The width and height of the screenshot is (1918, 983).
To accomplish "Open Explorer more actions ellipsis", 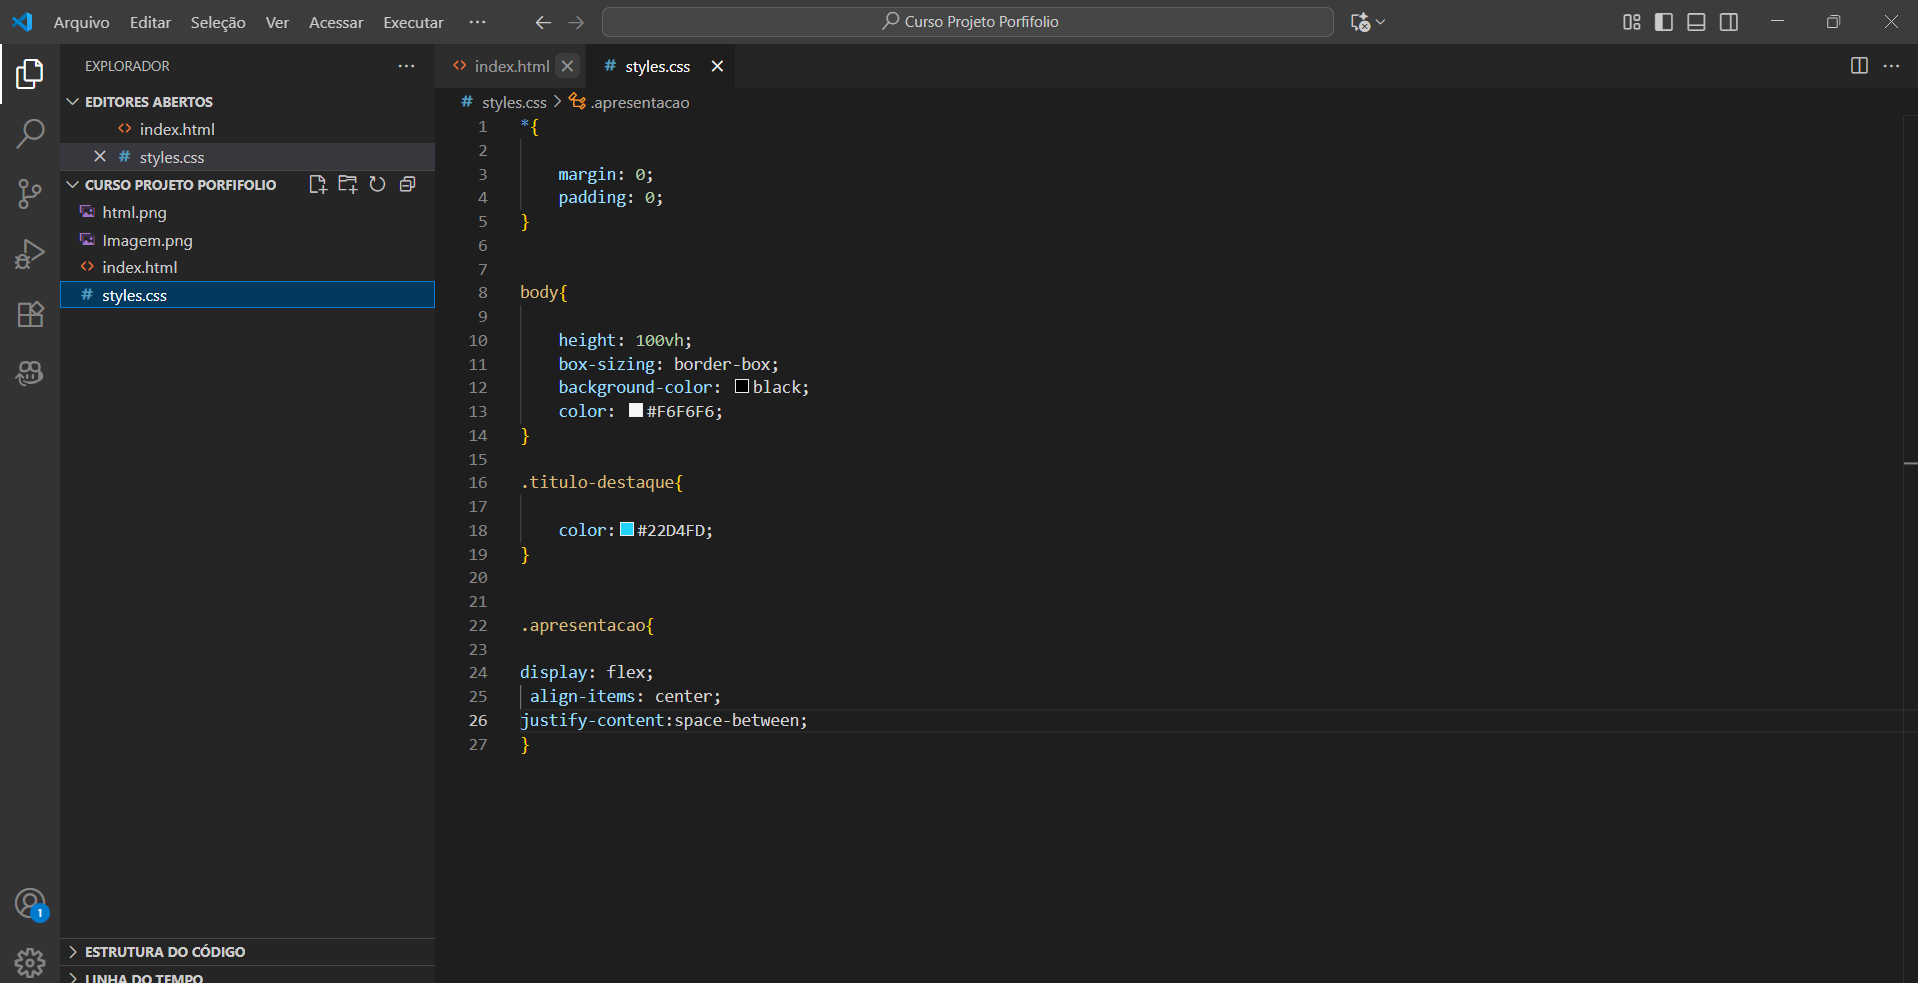I will pyautogui.click(x=406, y=66).
